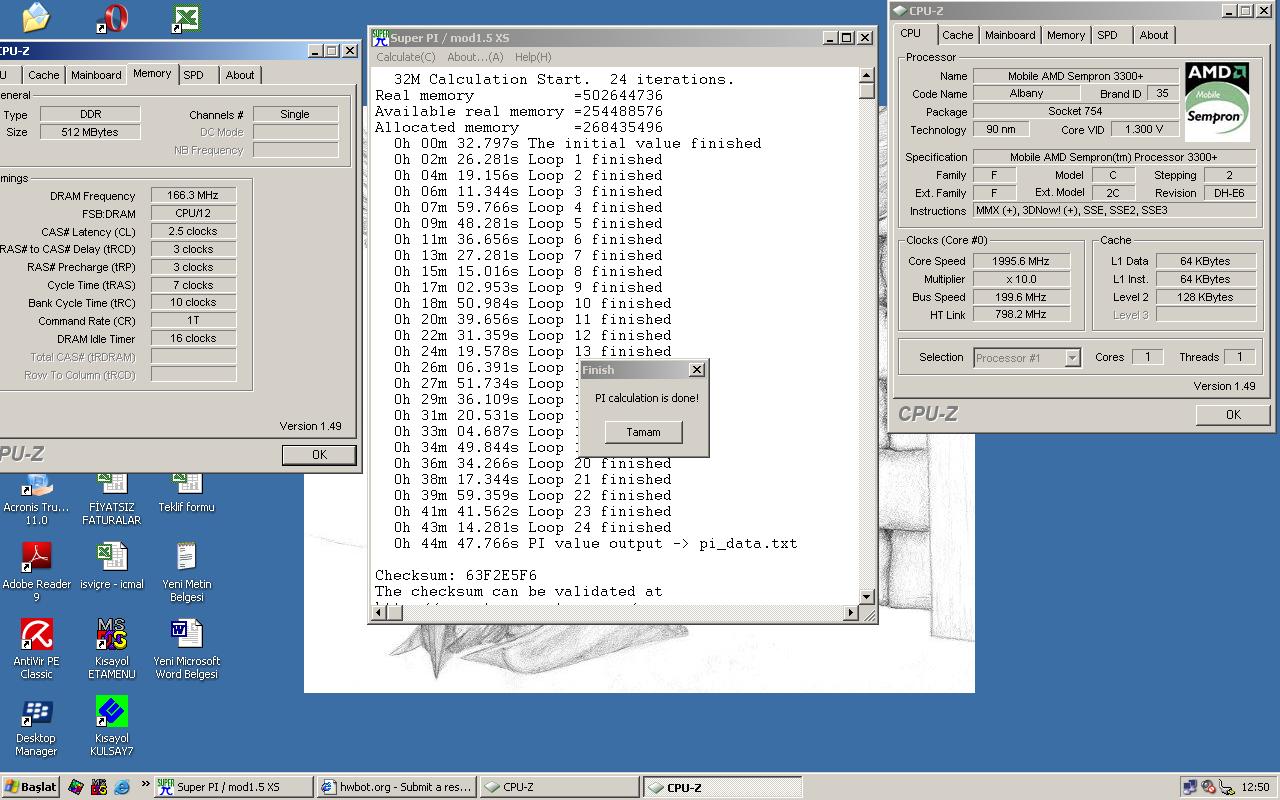Open About...(A) menu in Super PI
Image resolution: width=1280 pixels, height=800 pixels.
coord(475,57)
